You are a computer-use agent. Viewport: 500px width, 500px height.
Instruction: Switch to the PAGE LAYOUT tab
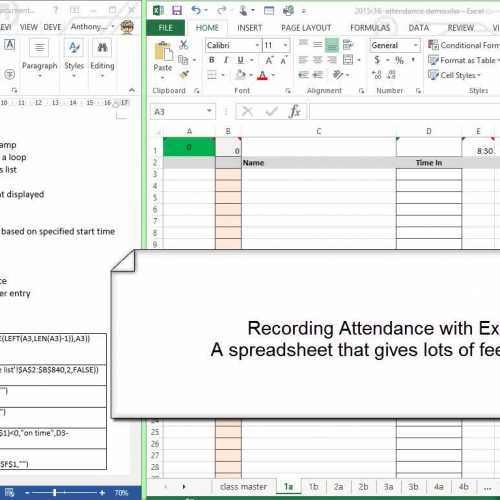coord(306,28)
